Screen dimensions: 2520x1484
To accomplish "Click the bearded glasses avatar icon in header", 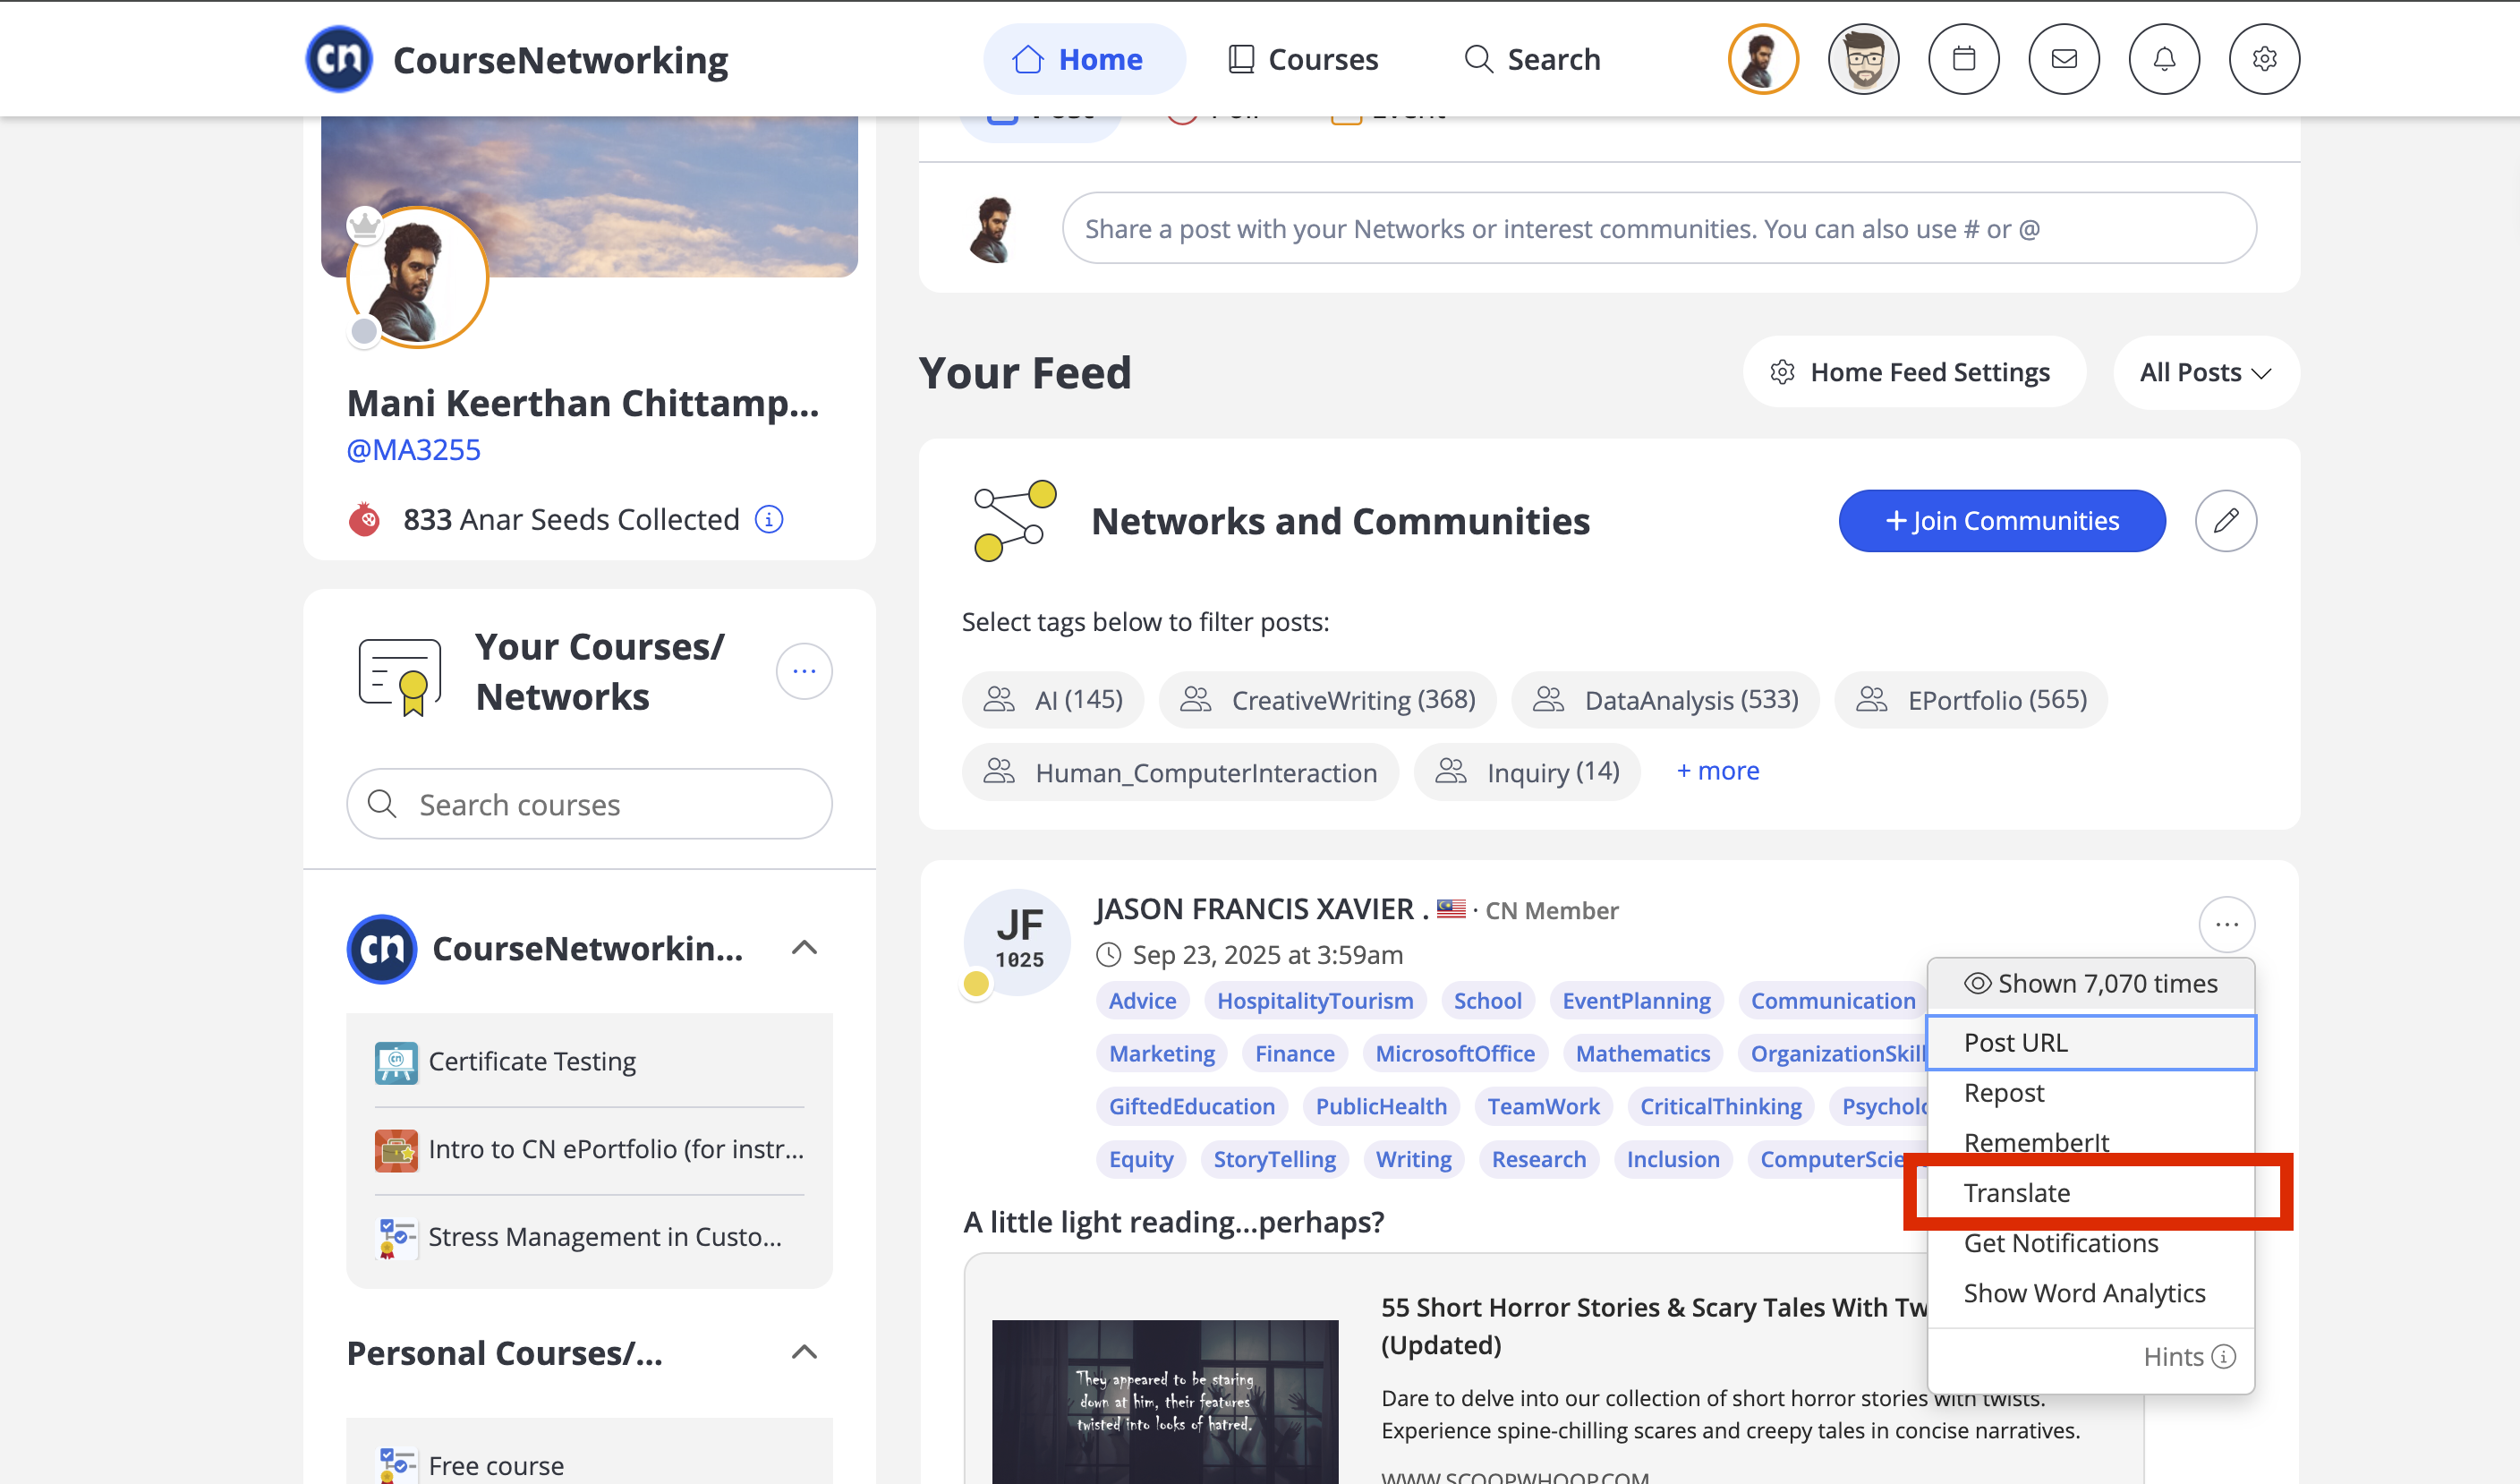I will (x=1863, y=59).
